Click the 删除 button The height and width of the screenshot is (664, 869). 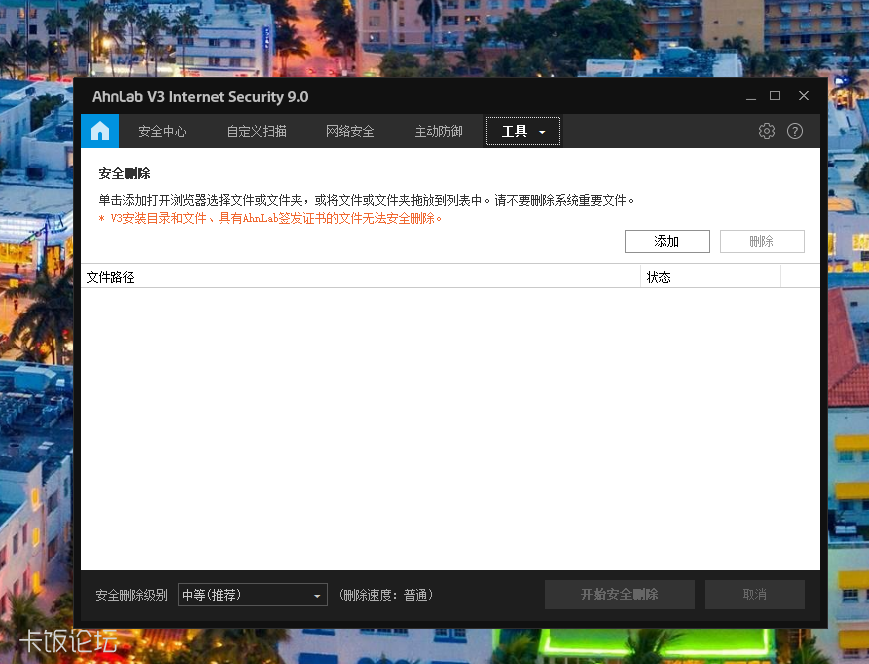tap(761, 241)
